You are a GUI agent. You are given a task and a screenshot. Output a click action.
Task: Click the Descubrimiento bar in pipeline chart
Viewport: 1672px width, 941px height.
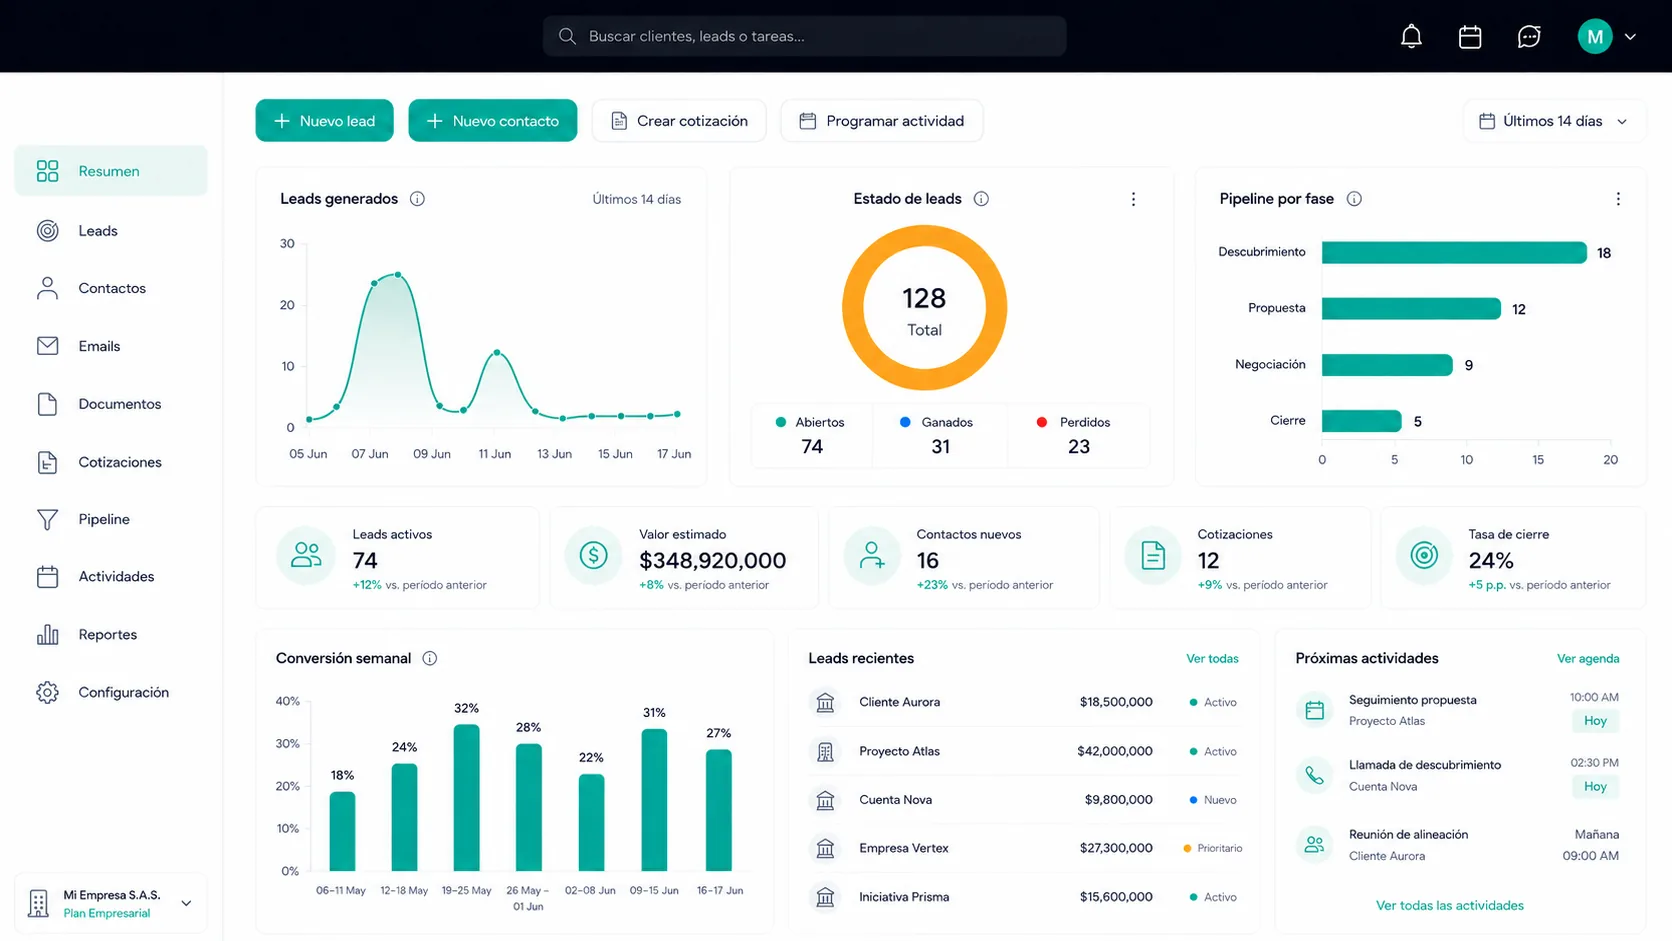coord(1454,252)
